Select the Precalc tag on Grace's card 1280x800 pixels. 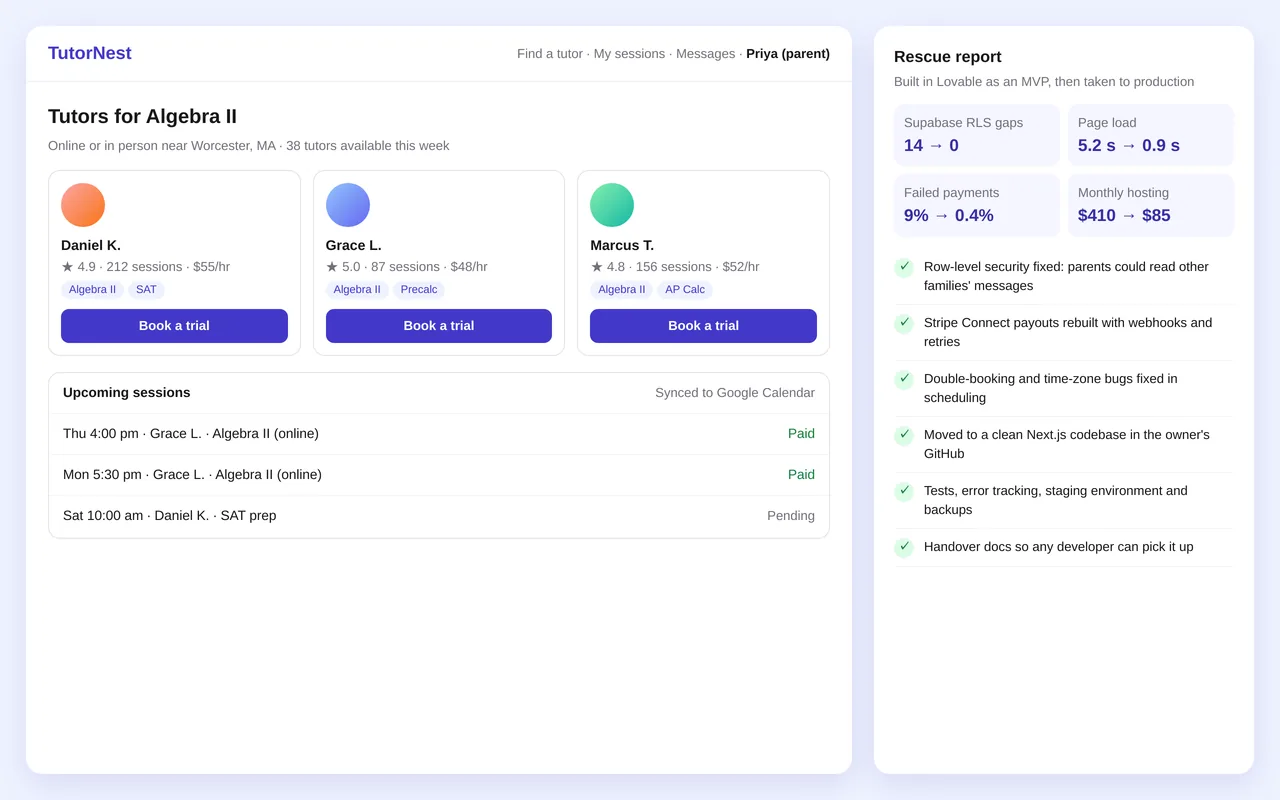(419, 290)
